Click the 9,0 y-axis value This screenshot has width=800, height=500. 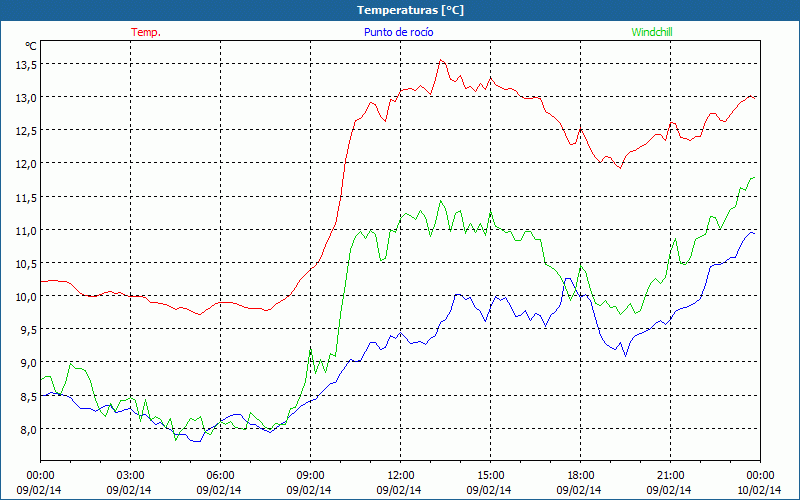(28, 363)
